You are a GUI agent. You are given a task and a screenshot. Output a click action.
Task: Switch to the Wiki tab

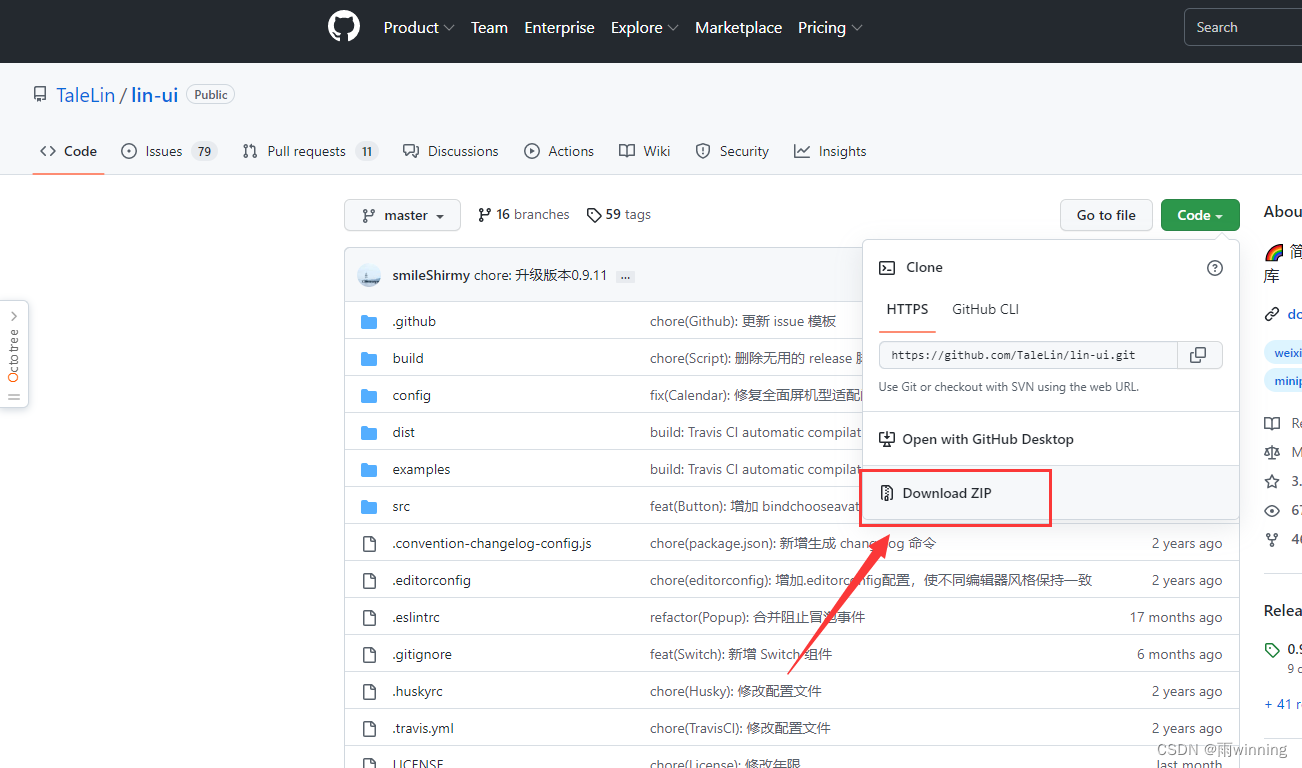[x=644, y=152]
